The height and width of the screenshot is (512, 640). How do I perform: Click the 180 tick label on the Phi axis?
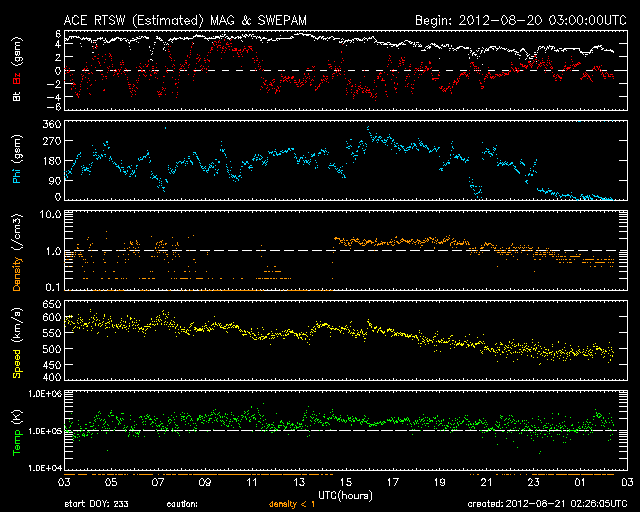[51, 161]
